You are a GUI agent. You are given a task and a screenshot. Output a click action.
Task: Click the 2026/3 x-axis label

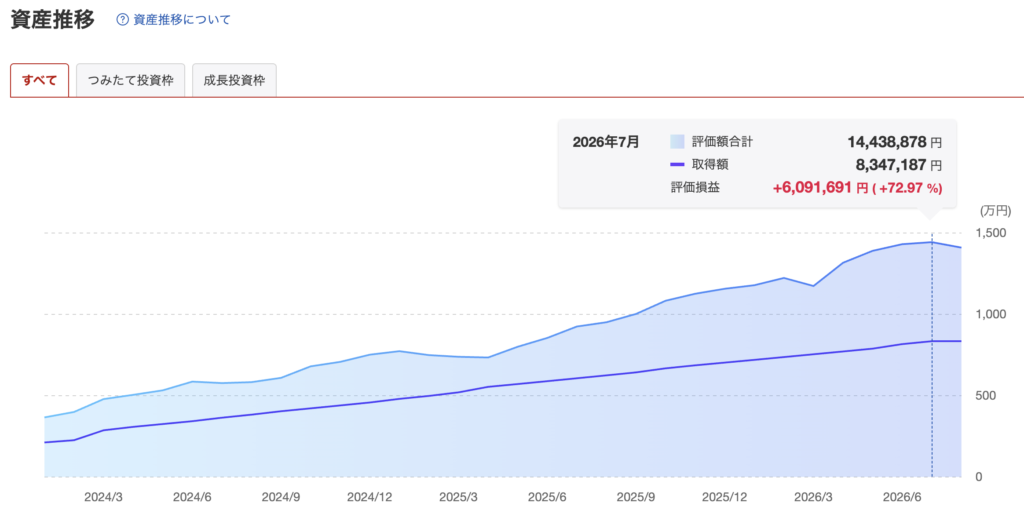(814, 497)
